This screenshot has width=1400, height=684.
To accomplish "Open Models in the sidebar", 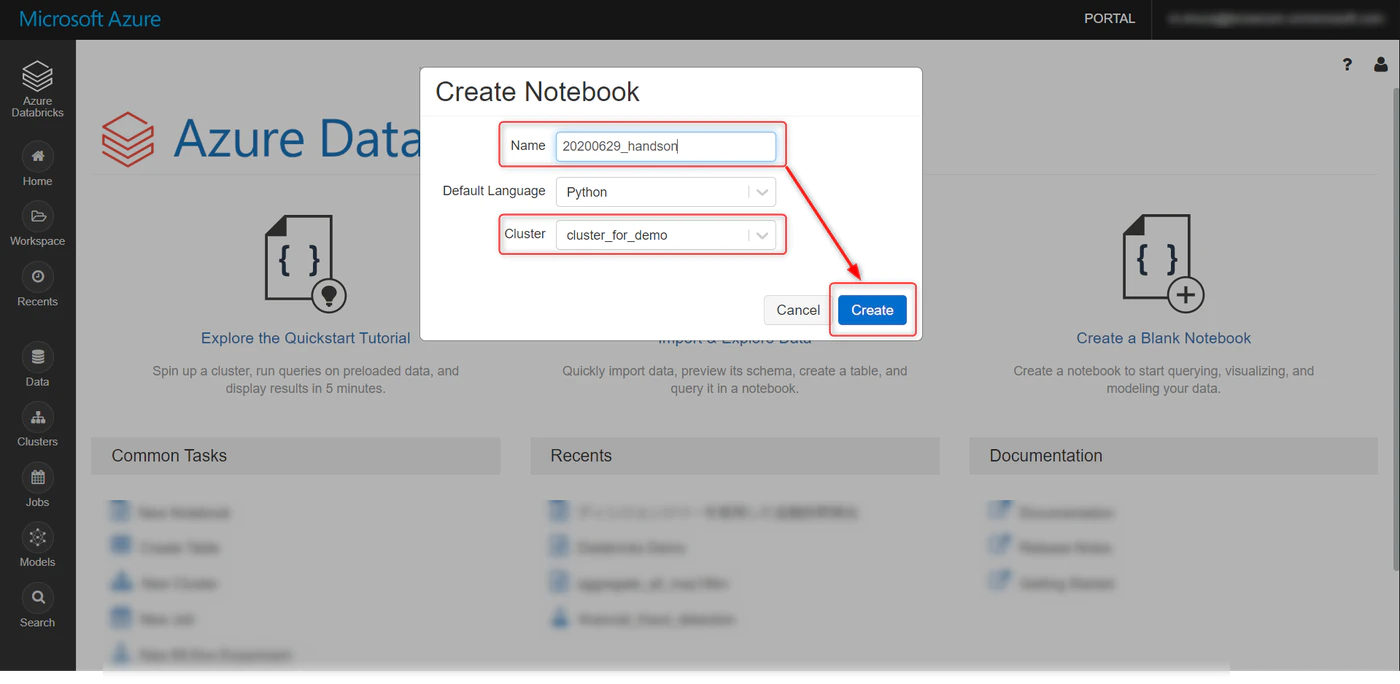I will tap(37, 537).
